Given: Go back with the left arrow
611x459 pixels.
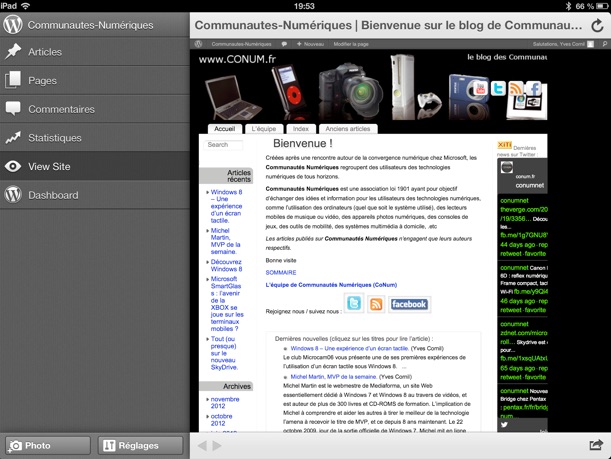Looking at the screenshot, I should pos(202,445).
